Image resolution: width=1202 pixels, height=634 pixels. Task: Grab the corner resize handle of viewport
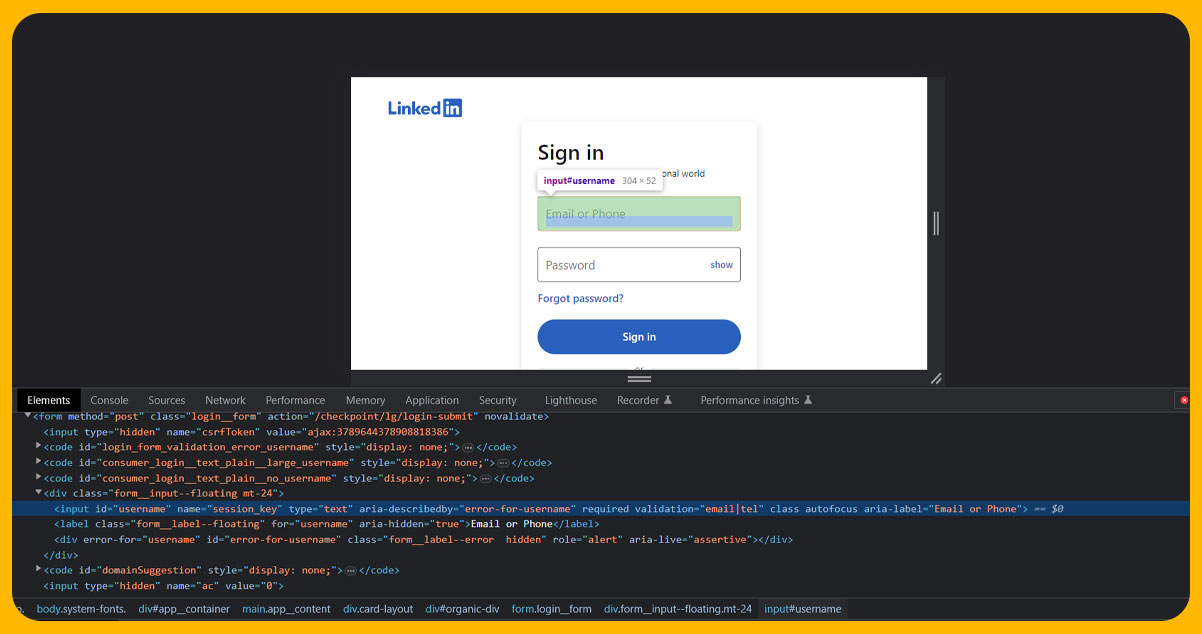click(936, 378)
